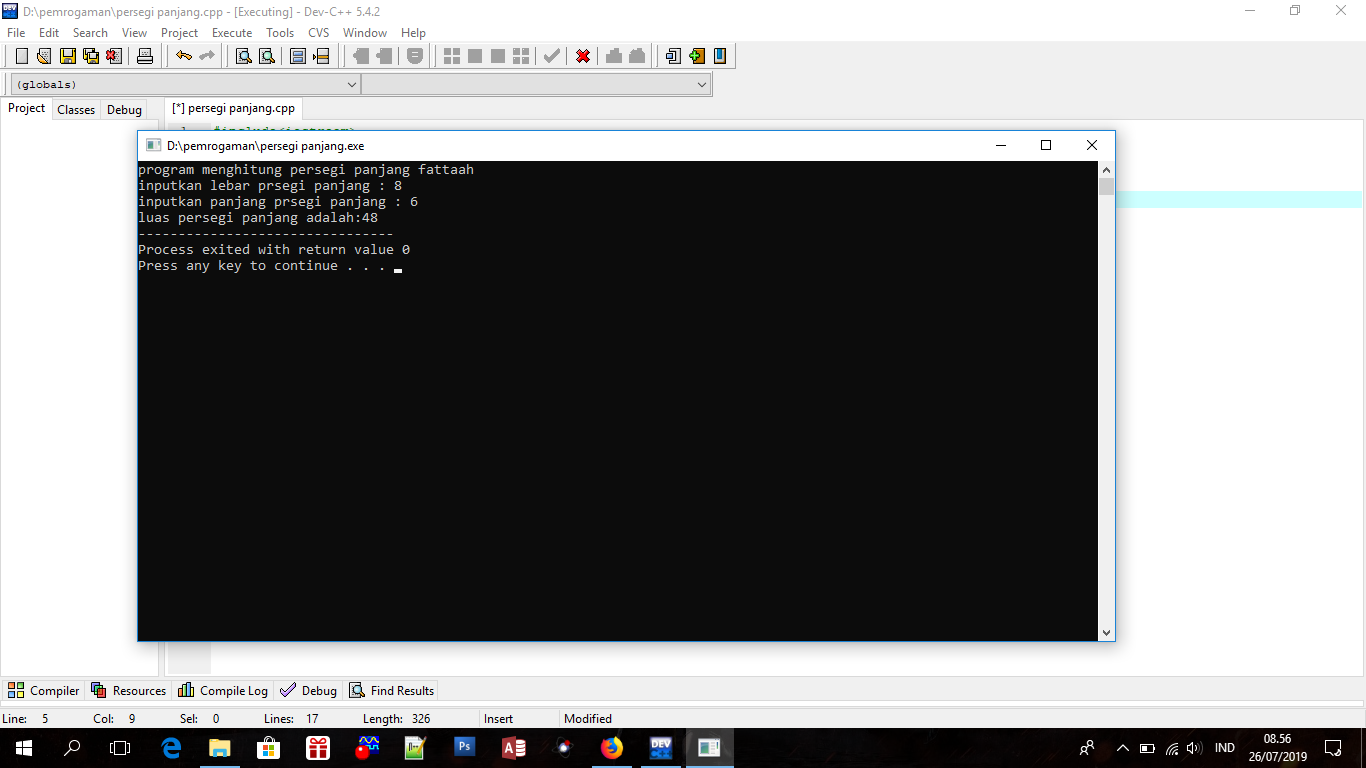
Task: Open the Execute menu
Action: point(232,33)
